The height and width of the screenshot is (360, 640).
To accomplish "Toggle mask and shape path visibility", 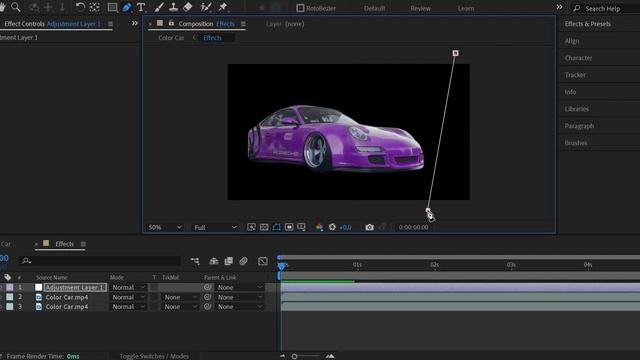I will click(x=277, y=227).
